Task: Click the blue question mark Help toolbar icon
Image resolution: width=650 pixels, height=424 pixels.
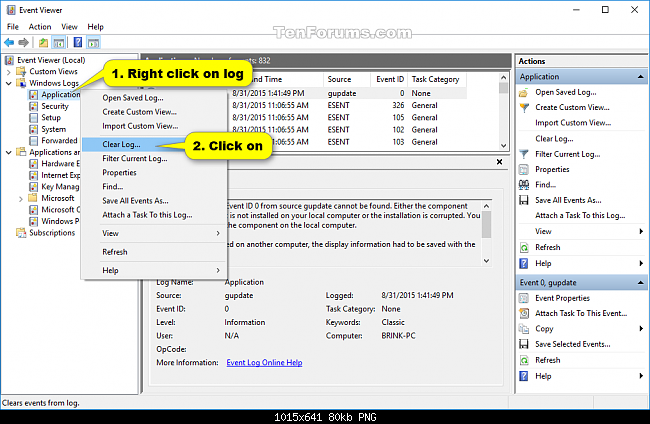Action: coord(77,43)
